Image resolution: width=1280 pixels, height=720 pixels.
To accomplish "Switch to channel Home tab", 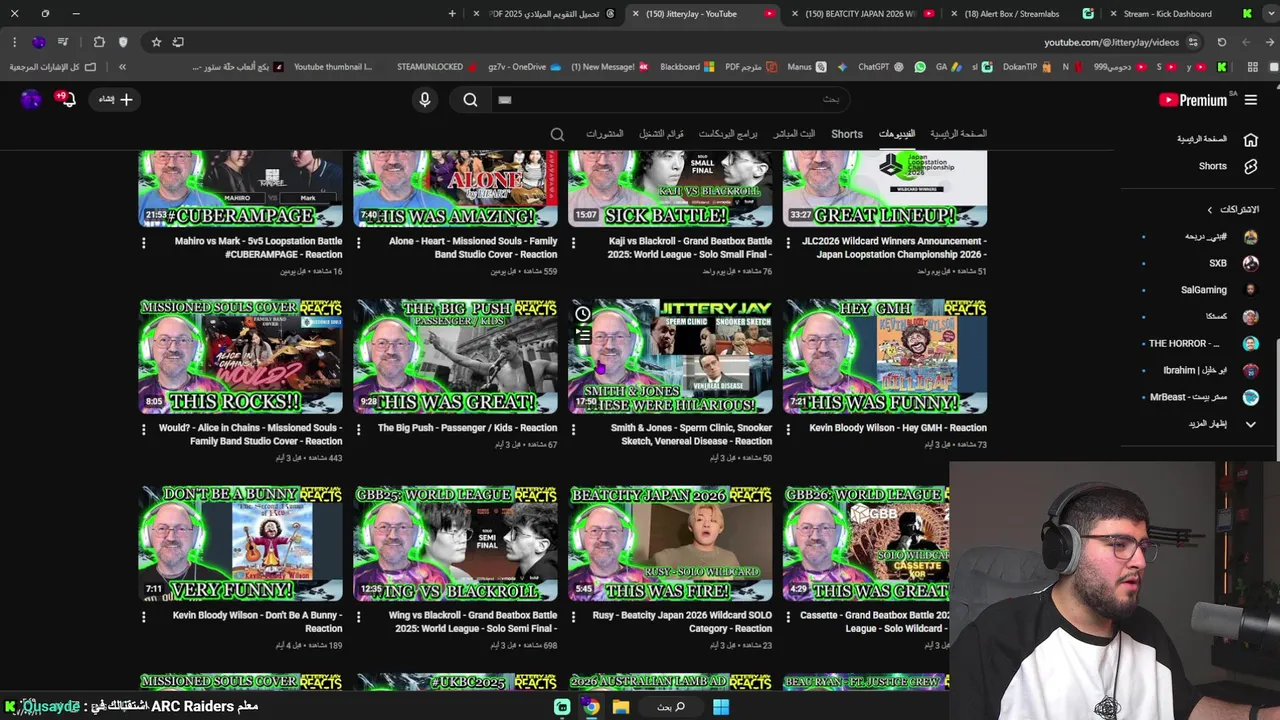I will pos(958,134).
